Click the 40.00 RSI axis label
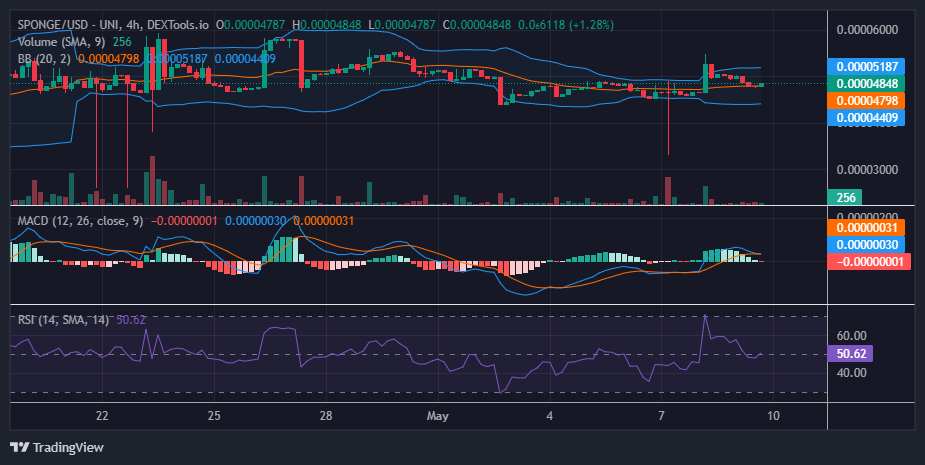925x465 pixels. coord(851,372)
